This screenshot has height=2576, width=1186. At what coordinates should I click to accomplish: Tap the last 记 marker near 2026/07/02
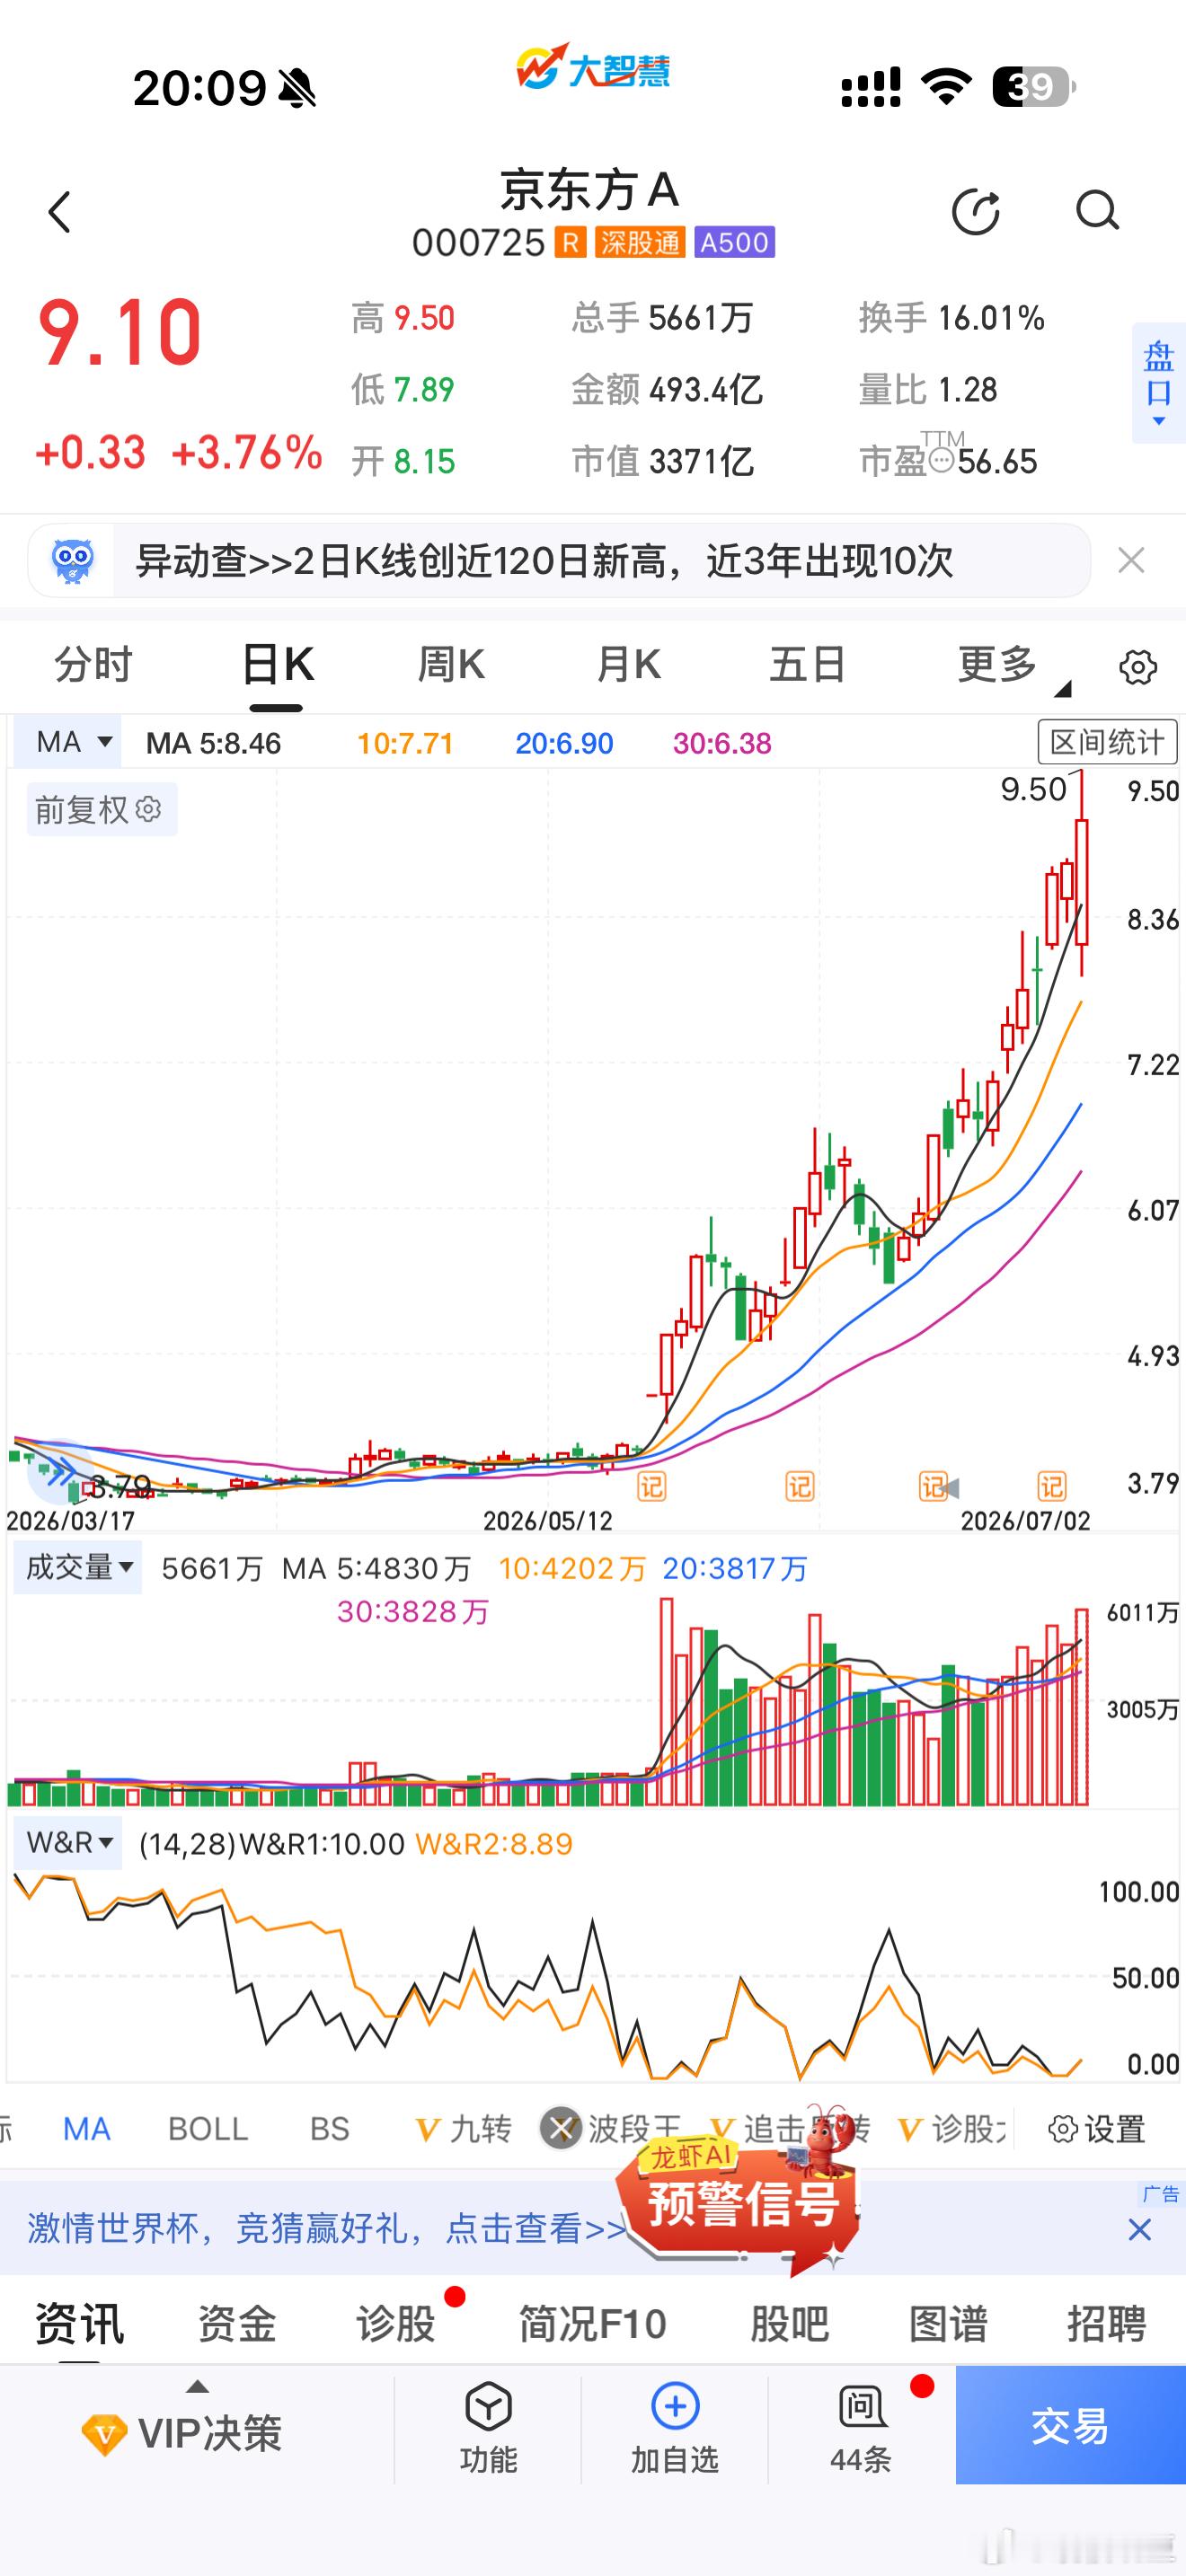point(1052,1487)
